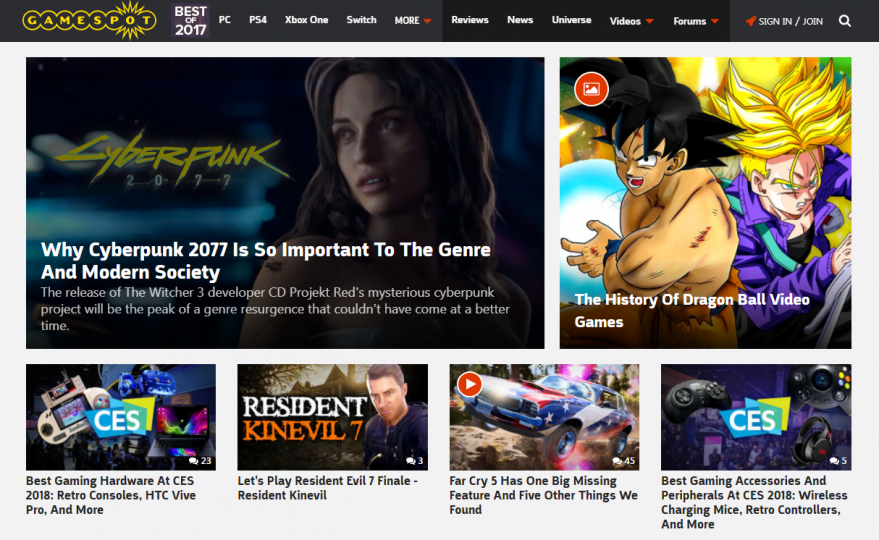Open The History Of Dragon Ball Video Games

pyautogui.click(x=692, y=311)
